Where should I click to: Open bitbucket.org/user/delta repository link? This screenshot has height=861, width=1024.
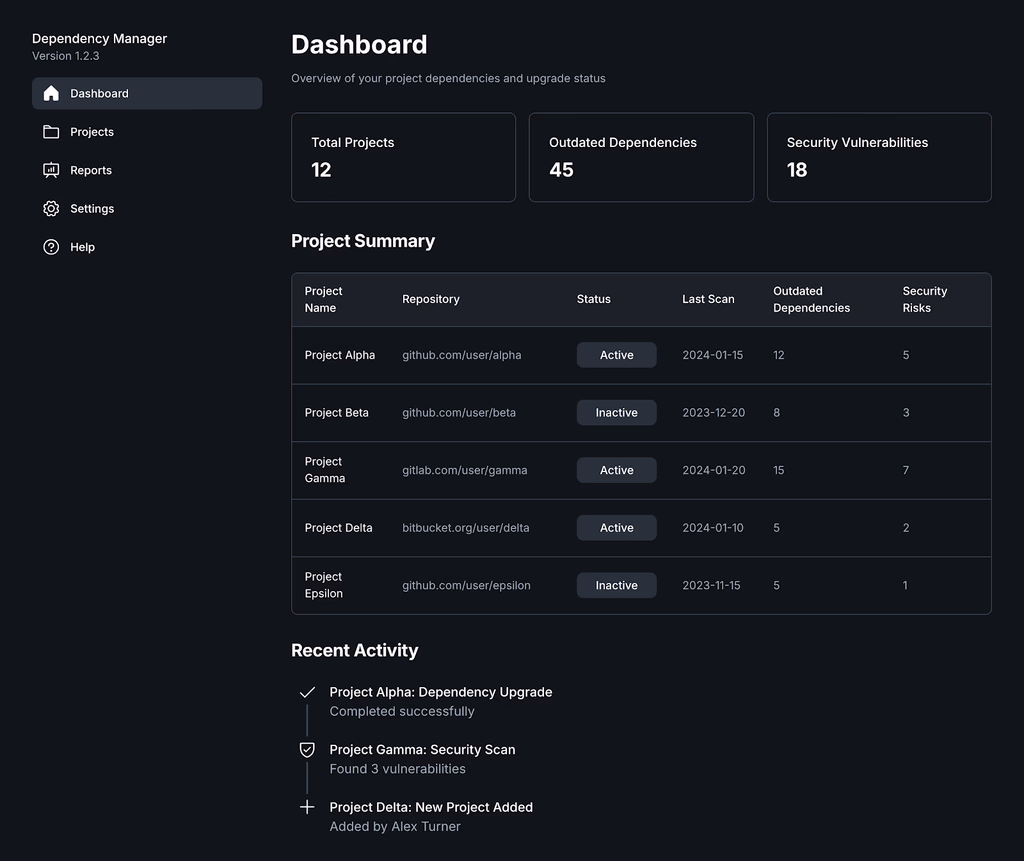(466, 528)
